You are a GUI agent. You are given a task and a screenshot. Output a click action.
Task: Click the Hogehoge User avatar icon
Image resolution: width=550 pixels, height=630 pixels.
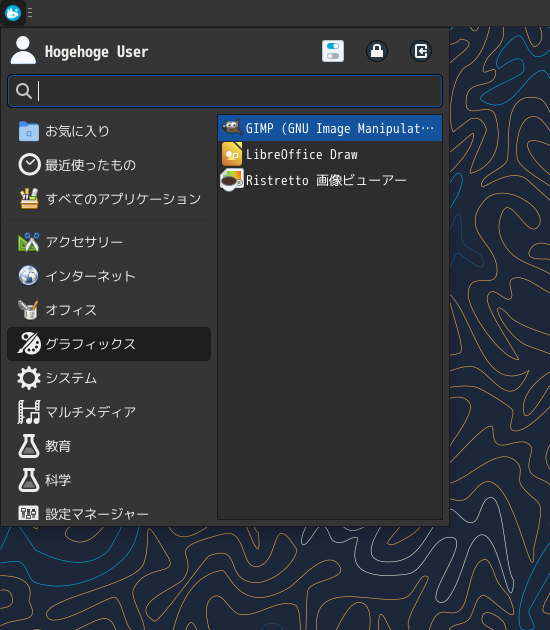pyautogui.click(x=23, y=50)
